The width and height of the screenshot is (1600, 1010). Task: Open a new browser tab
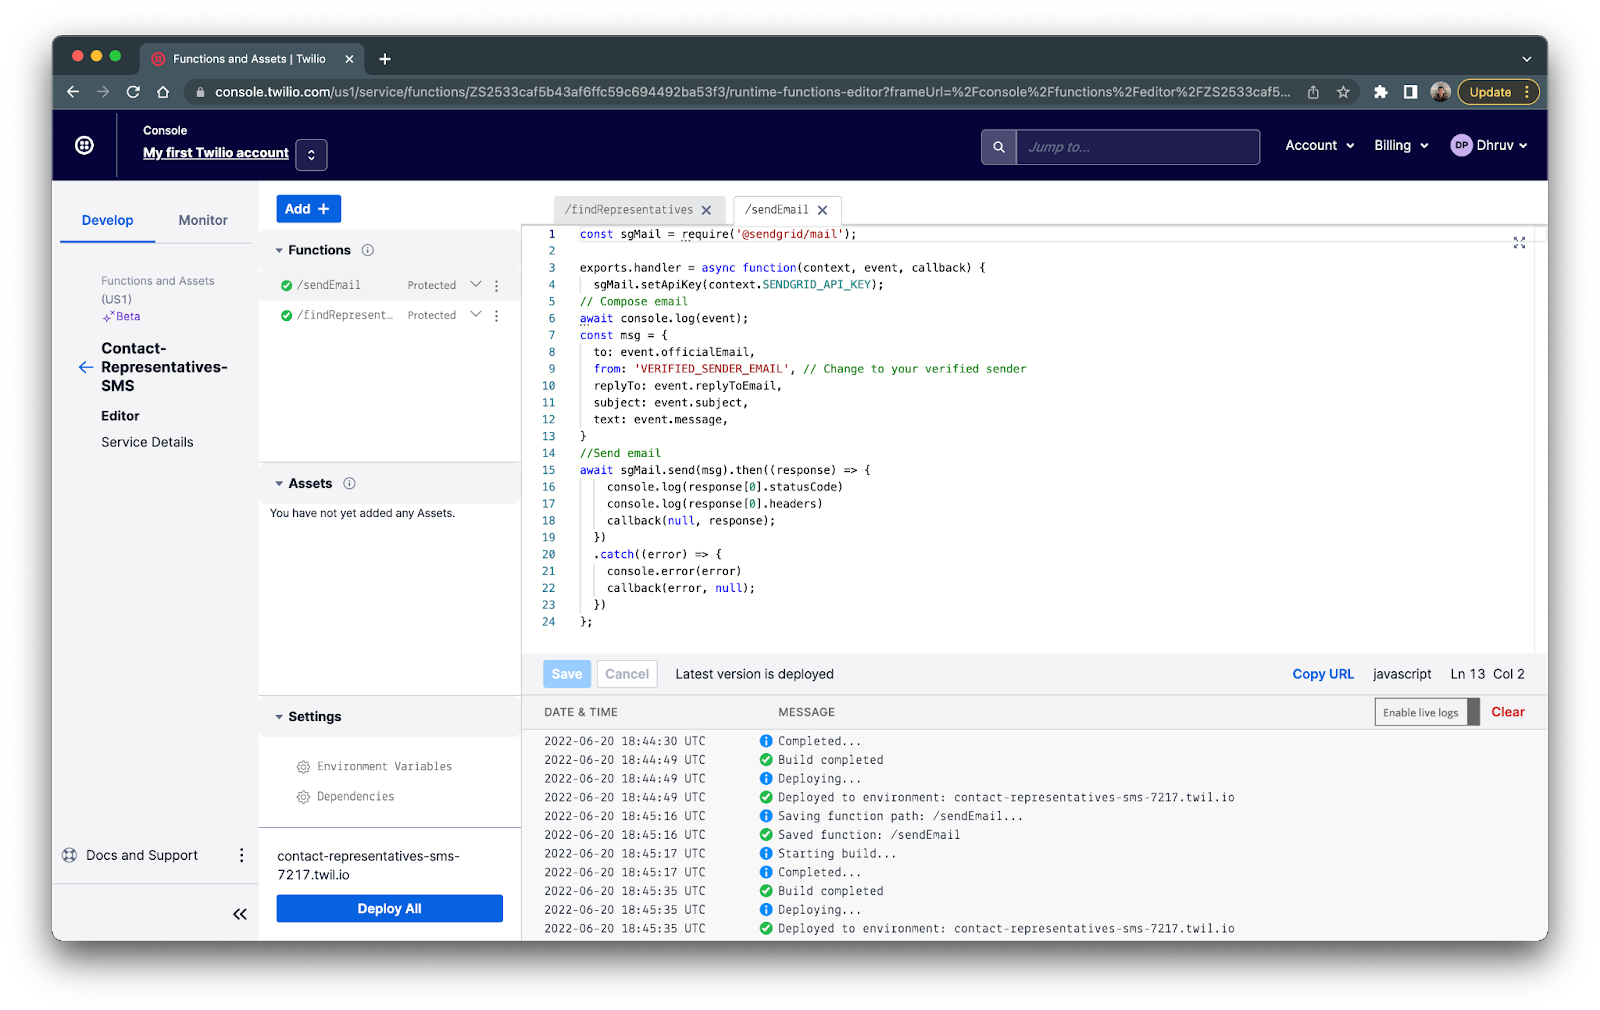(385, 59)
